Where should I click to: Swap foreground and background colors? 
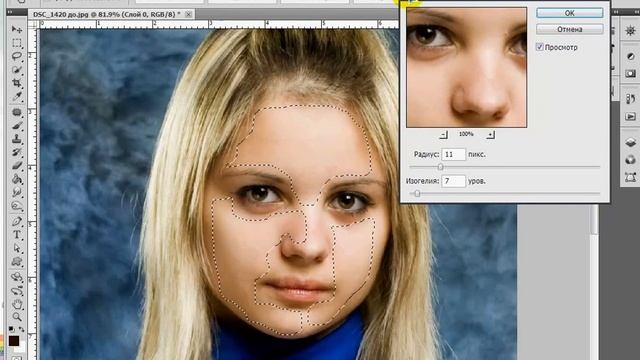click(21, 329)
